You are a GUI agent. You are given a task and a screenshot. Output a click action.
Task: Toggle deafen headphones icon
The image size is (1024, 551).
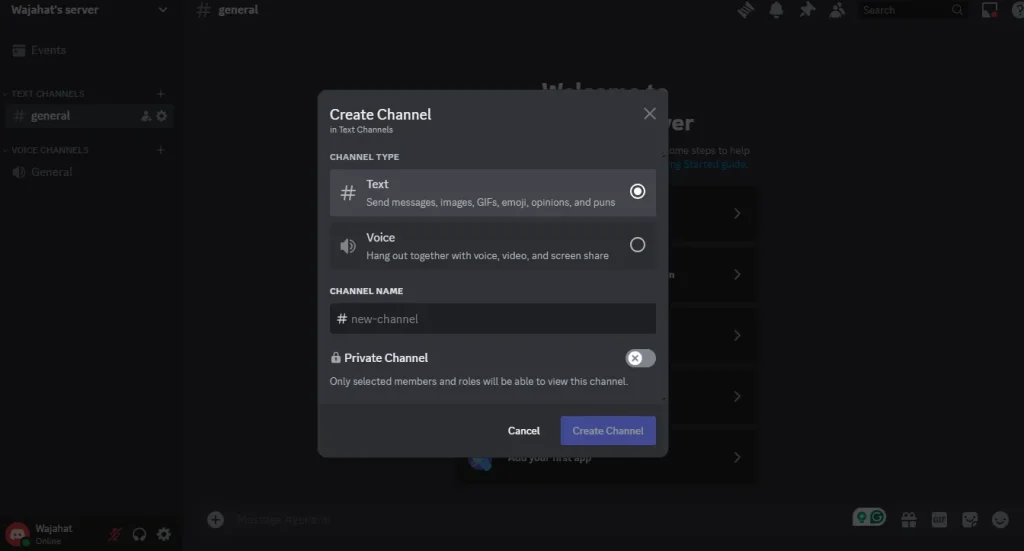139,535
